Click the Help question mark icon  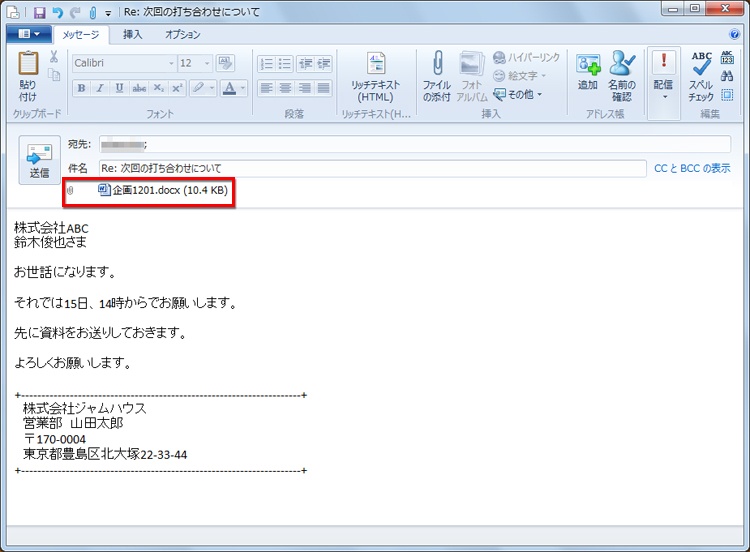point(734,34)
